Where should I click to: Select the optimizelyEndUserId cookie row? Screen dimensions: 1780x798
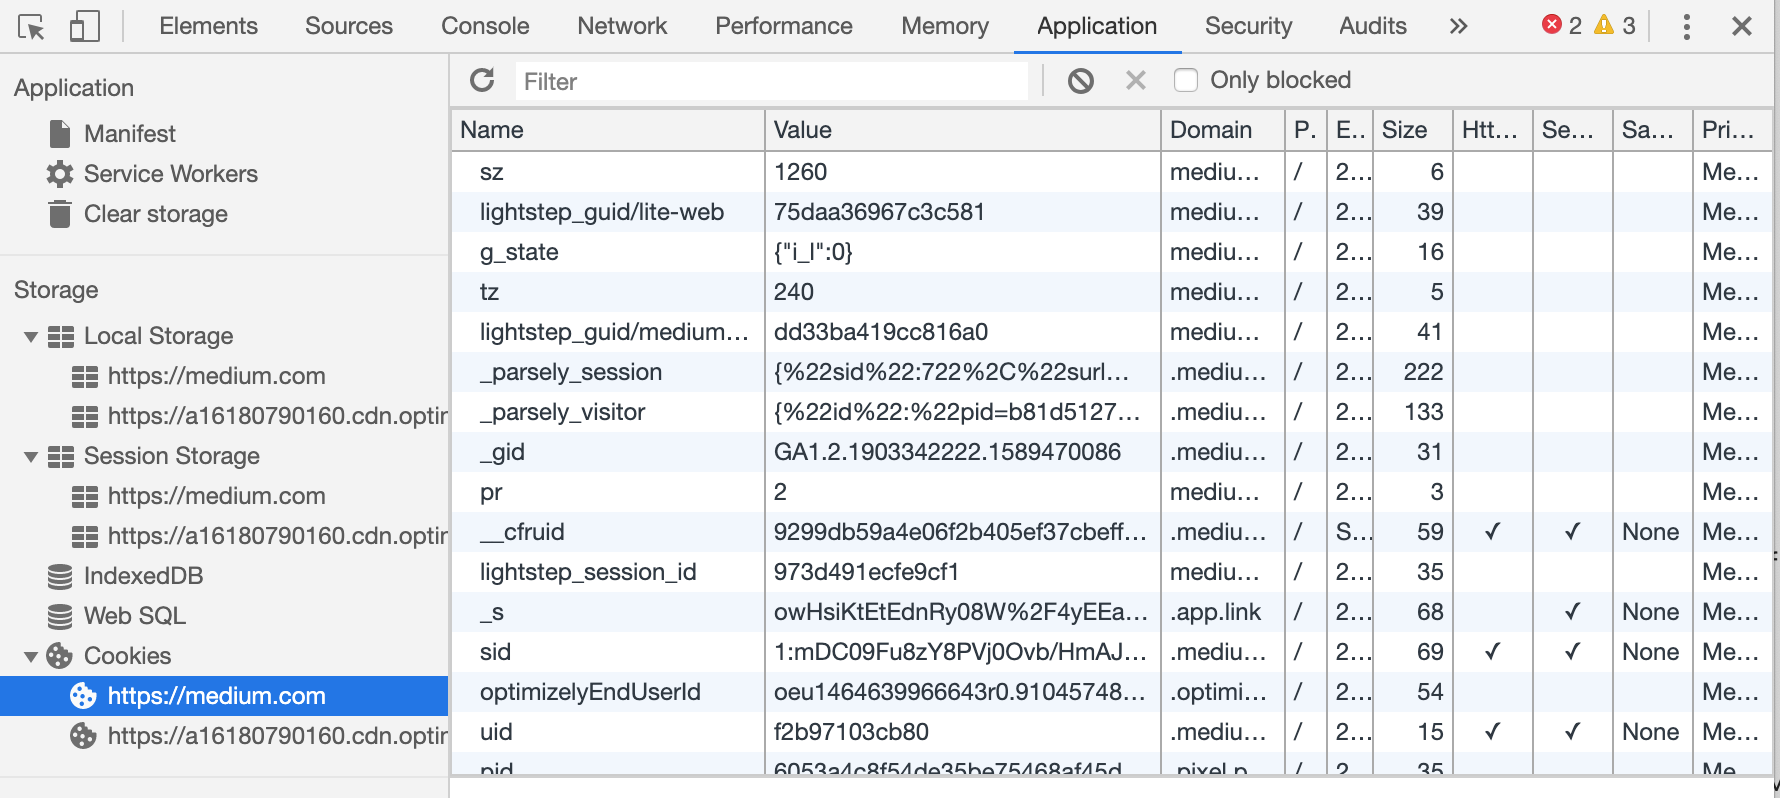point(1112,692)
